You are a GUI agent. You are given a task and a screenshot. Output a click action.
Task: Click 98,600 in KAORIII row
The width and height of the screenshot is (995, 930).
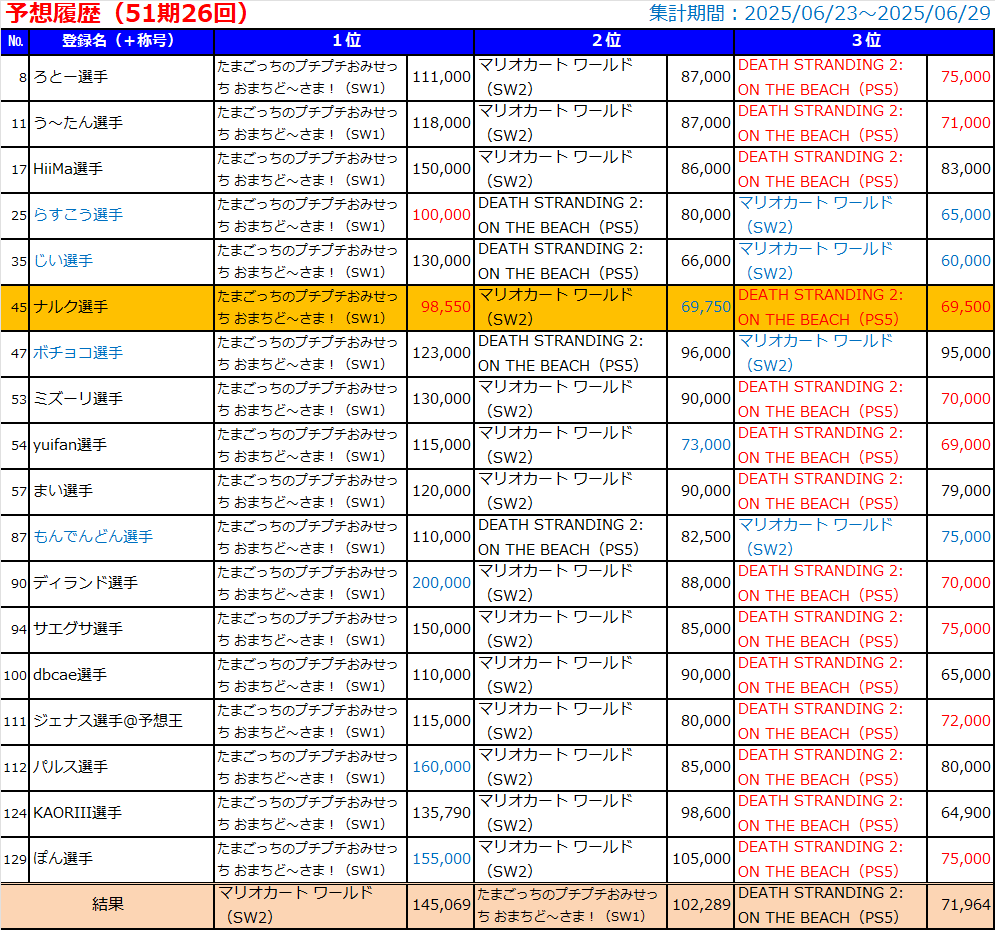706,813
